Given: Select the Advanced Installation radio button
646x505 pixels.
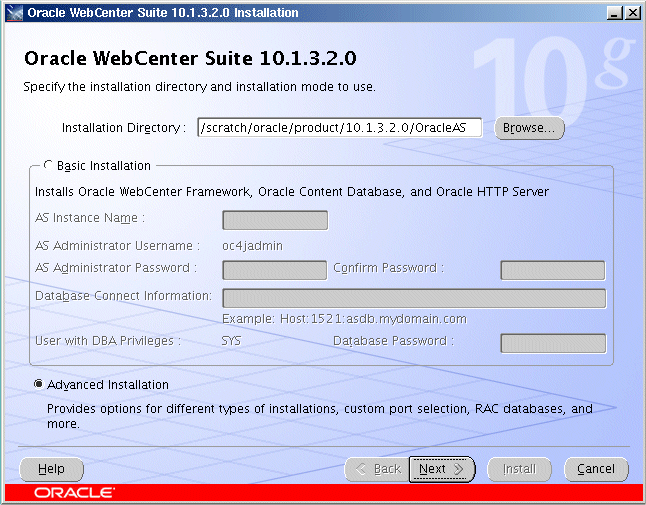Looking at the screenshot, I should (38, 384).
